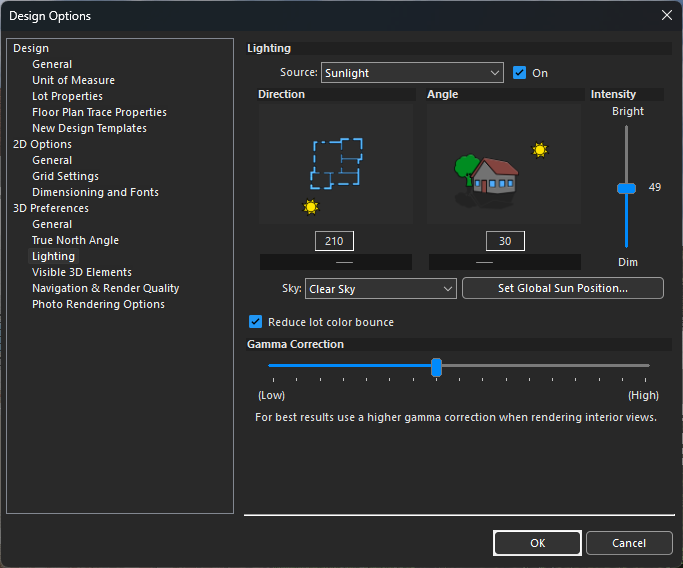Uncheck Reduce lot color bounce
683x568 pixels.
coord(255,321)
